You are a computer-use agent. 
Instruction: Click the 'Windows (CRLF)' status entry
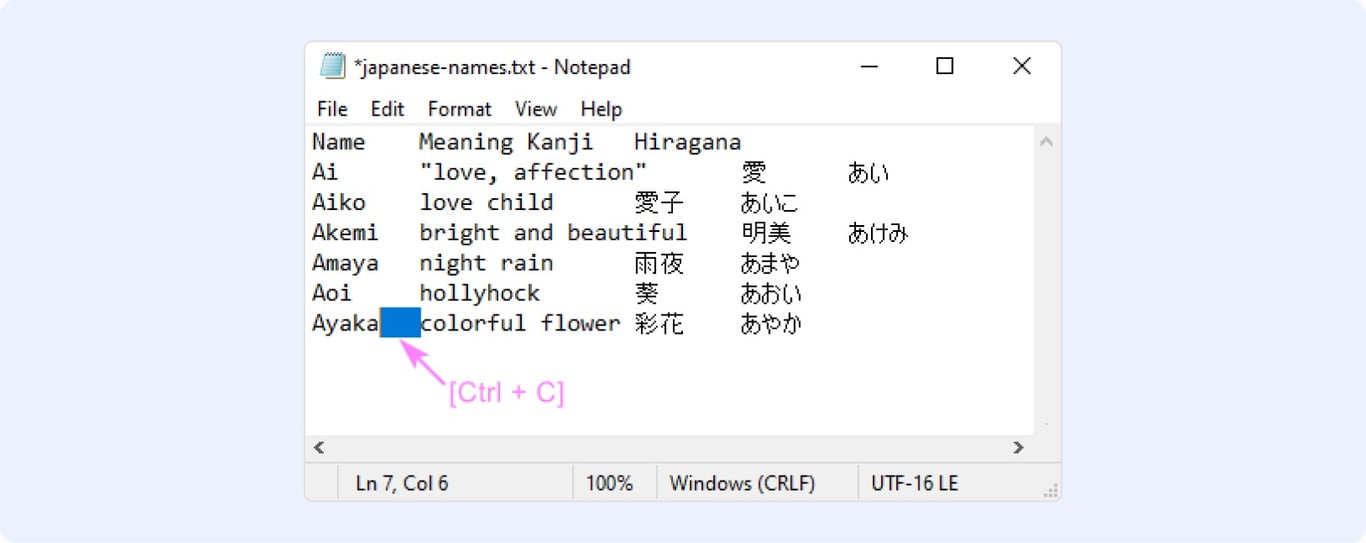[x=742, y=483]
